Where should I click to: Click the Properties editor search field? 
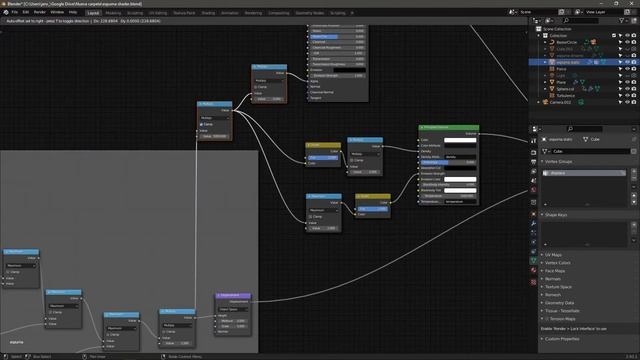click(584, 129)
